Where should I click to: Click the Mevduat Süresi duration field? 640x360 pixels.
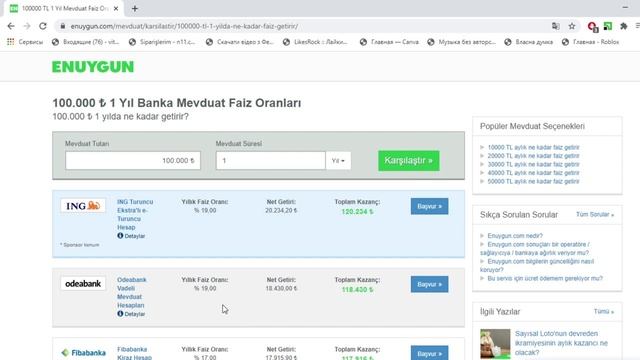(271, 160)
